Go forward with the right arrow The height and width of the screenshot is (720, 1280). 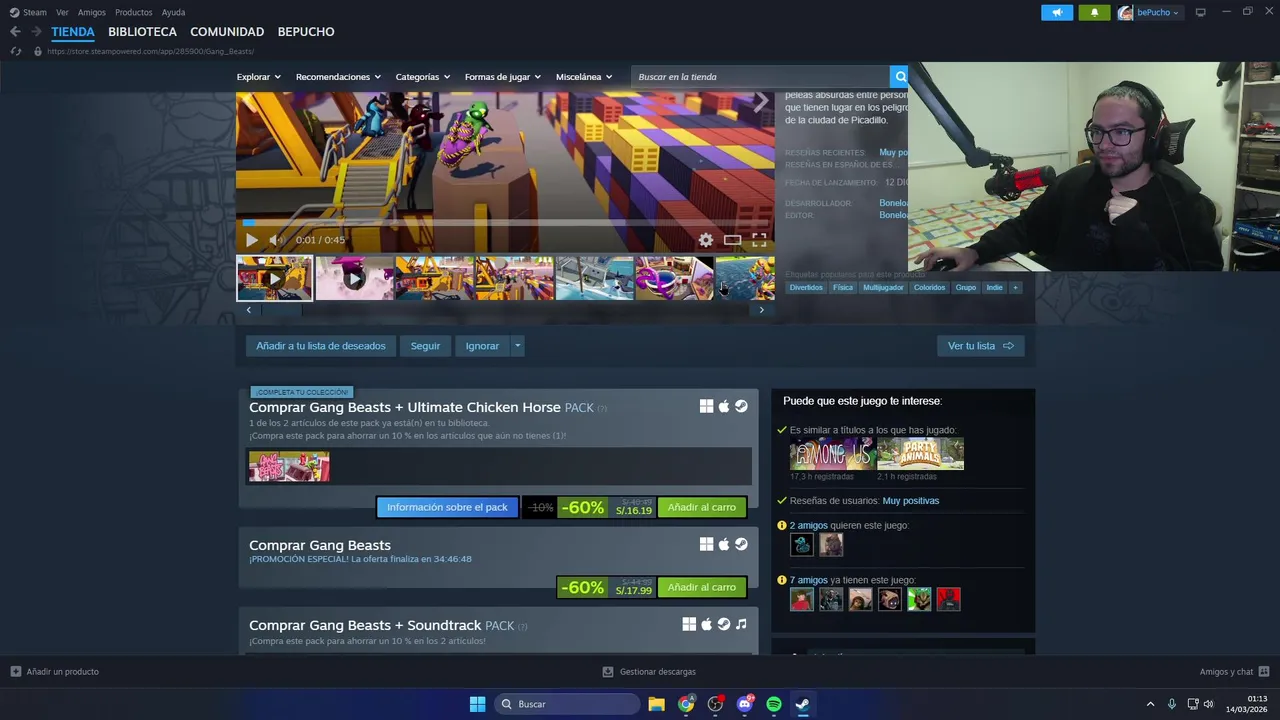tap(35, 32)
